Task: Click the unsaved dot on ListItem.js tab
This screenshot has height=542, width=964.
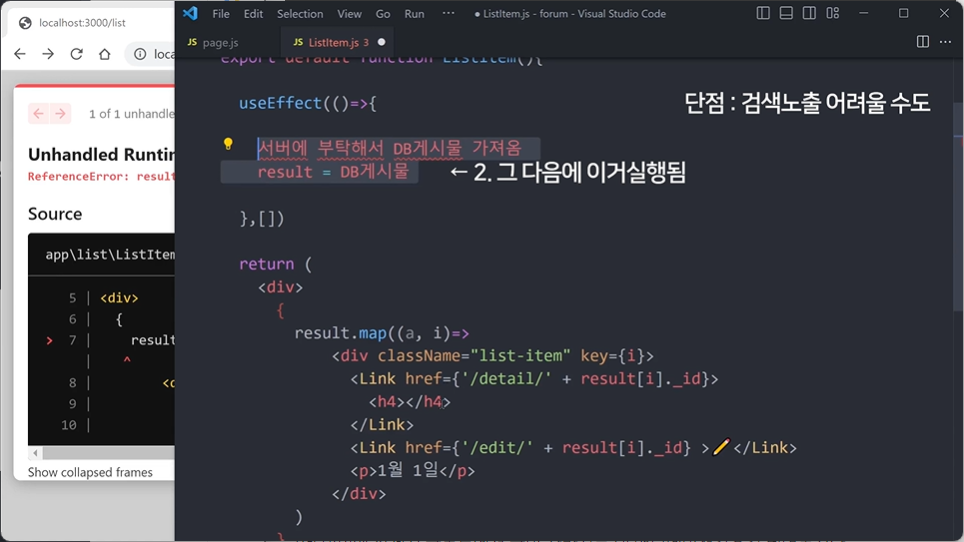Action: pyautogui.click(x=381, y=42)
